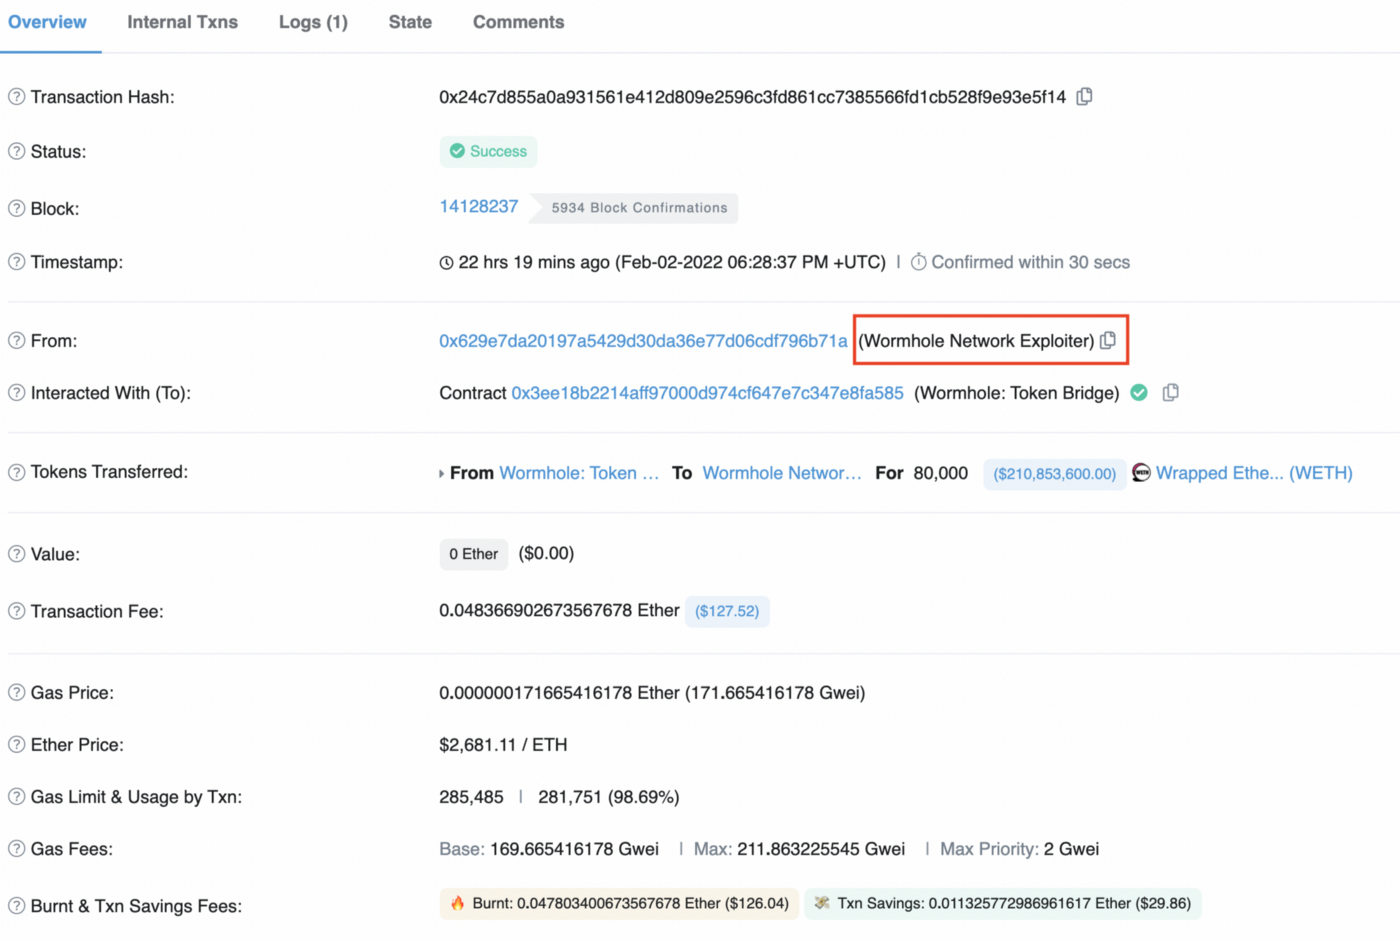This screenshot has width=1400, height=940.
Task: Click the clock icon beside the timestamp
Action: 446,263
